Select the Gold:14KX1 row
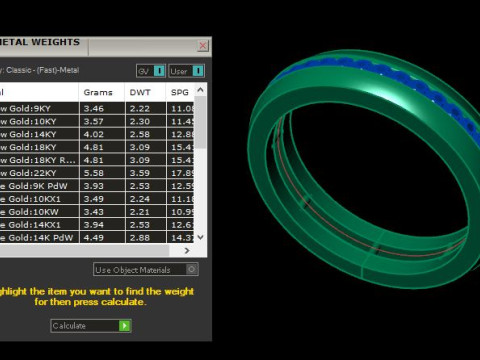 pos(97,225)
